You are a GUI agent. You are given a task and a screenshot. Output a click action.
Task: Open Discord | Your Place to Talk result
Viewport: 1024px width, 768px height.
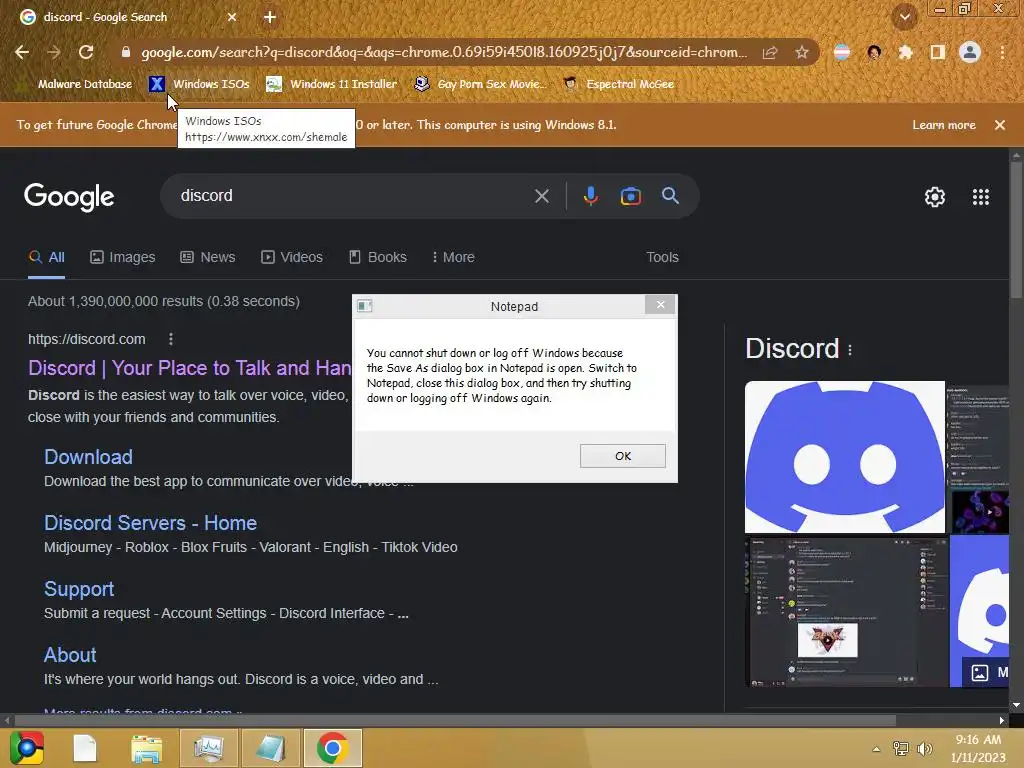pos(189,368)
